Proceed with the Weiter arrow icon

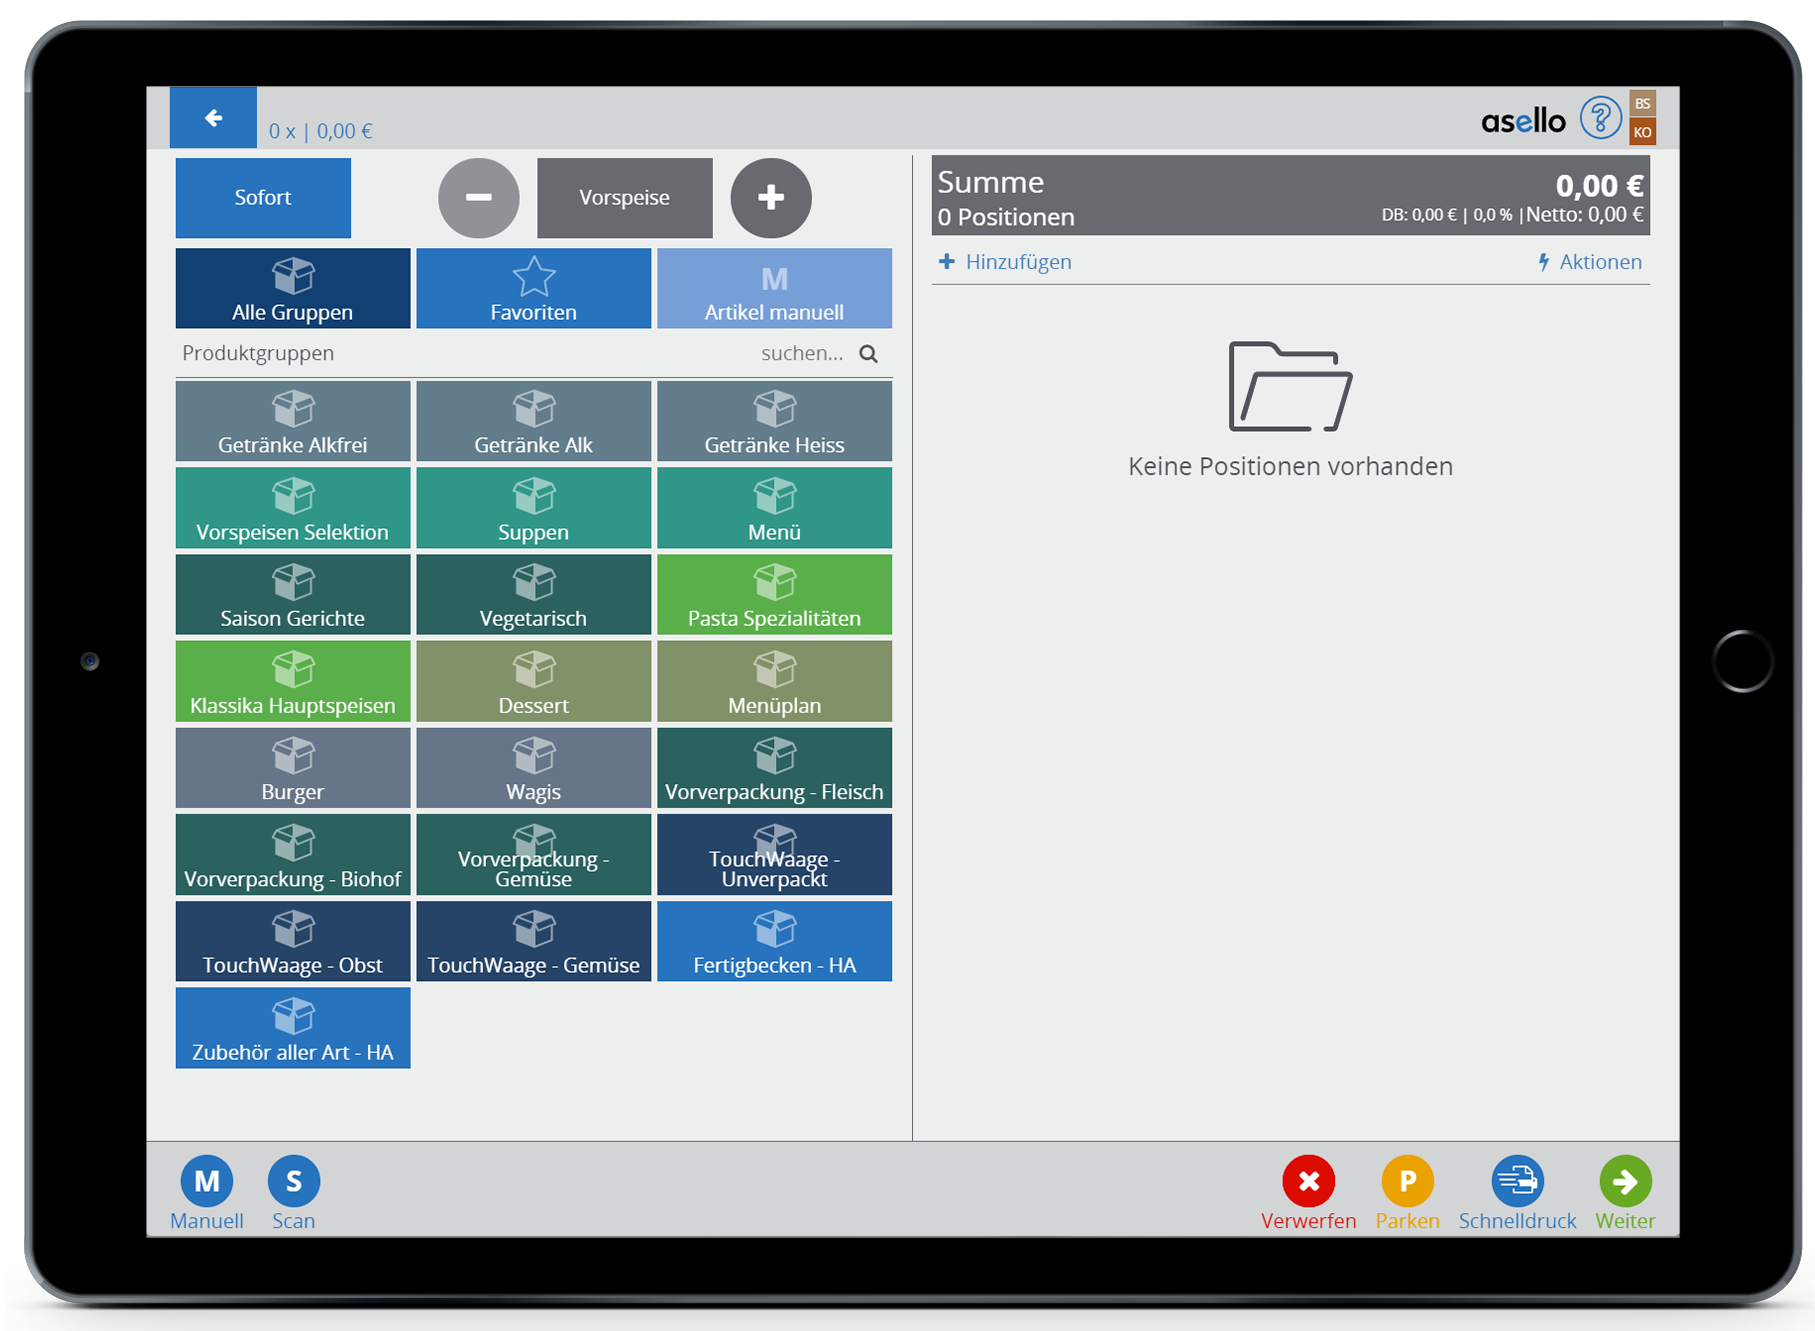(x=1624, y=1182)
